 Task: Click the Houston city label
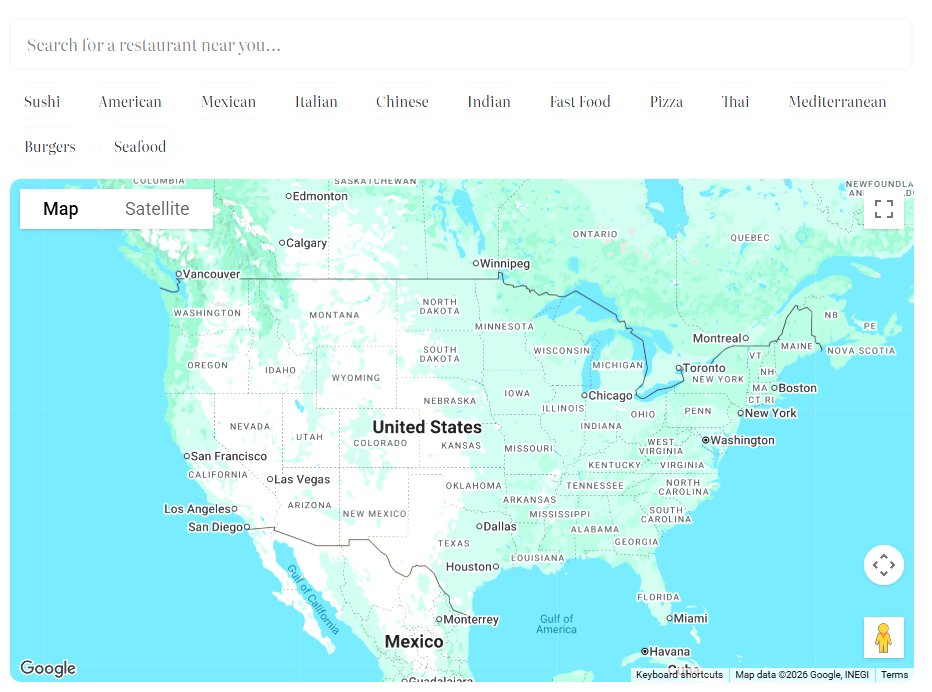[x=468, y=567]
